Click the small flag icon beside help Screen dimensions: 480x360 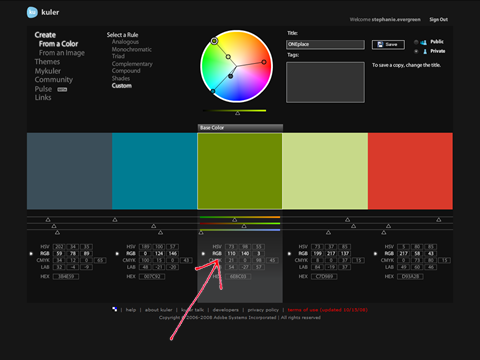[x=115, y=309]
